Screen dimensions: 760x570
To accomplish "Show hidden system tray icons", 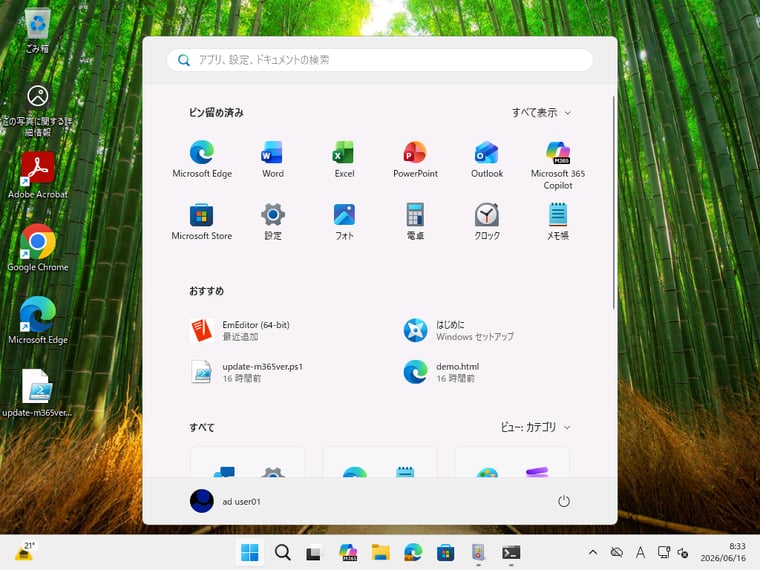I will click(x=593, y=552).
